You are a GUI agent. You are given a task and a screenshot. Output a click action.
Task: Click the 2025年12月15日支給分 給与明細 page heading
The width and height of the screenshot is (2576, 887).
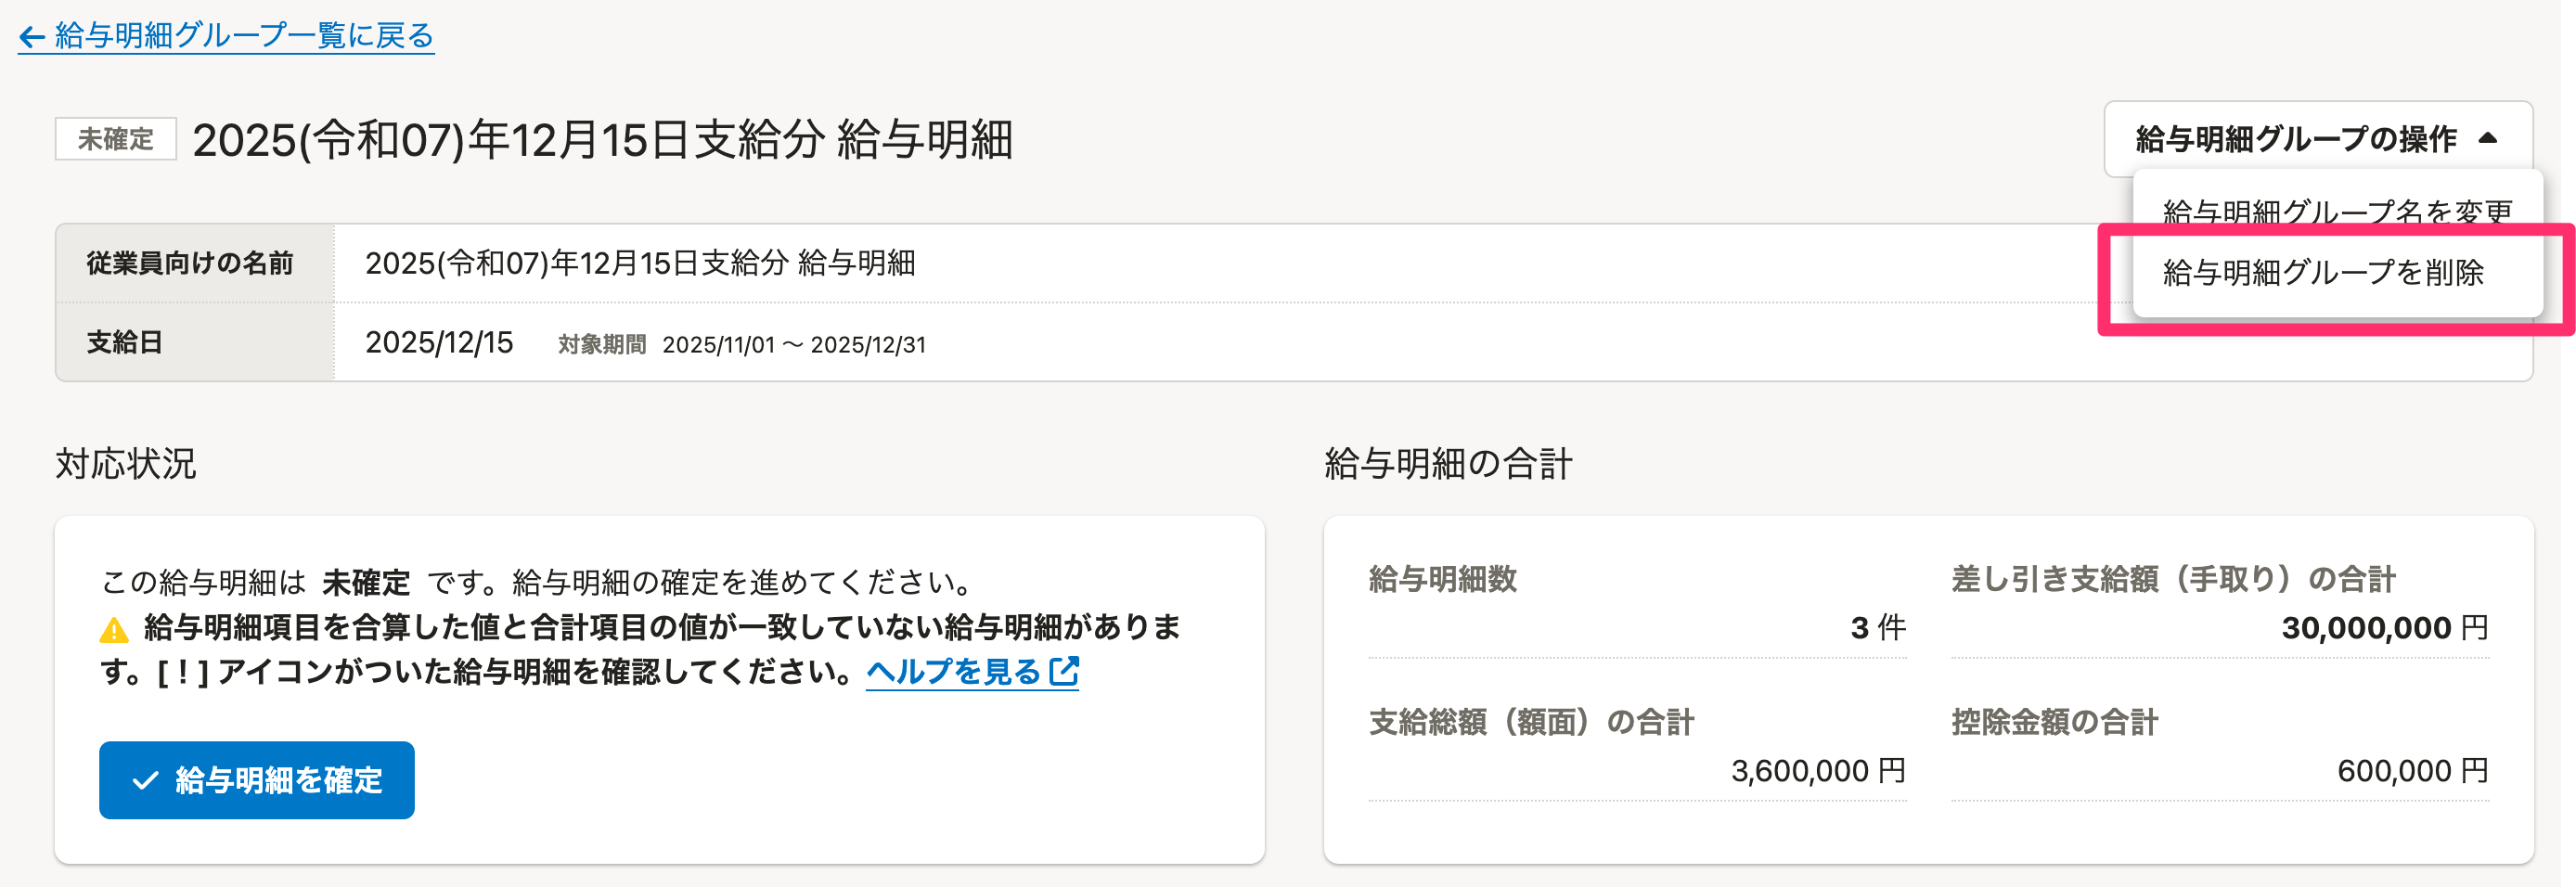602,140
